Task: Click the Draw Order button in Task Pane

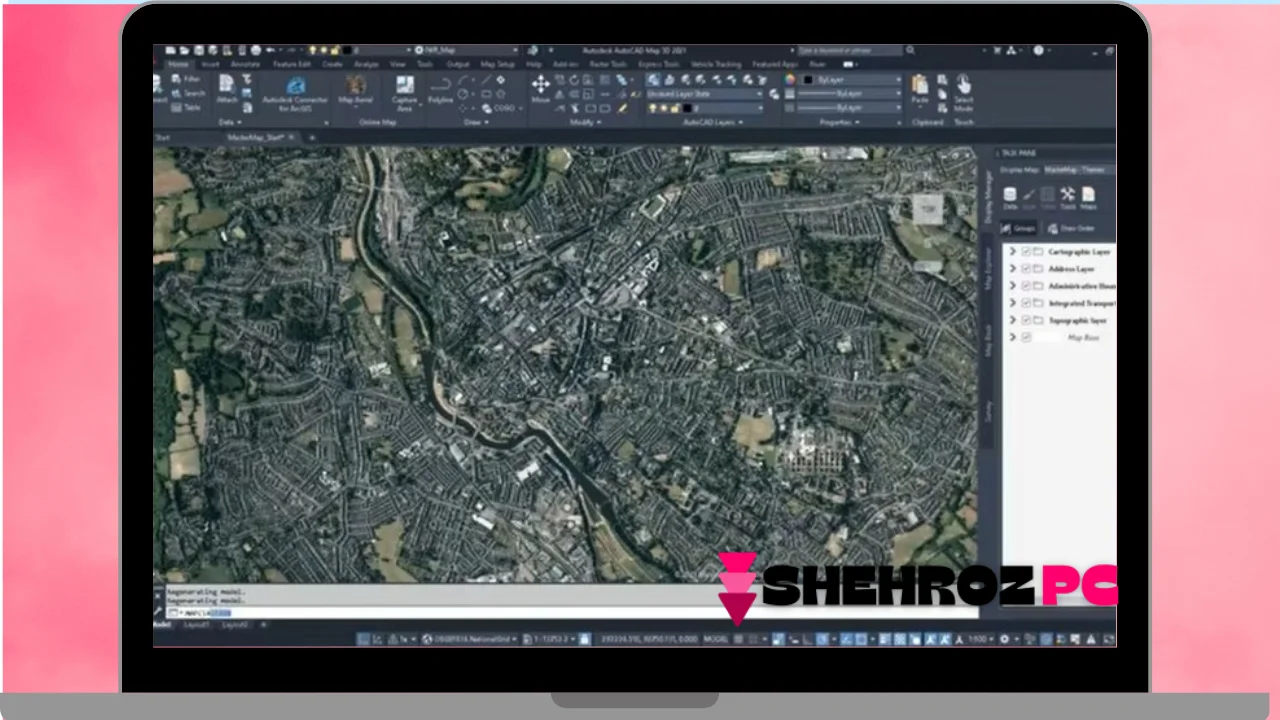Action: coord(1071,228)
